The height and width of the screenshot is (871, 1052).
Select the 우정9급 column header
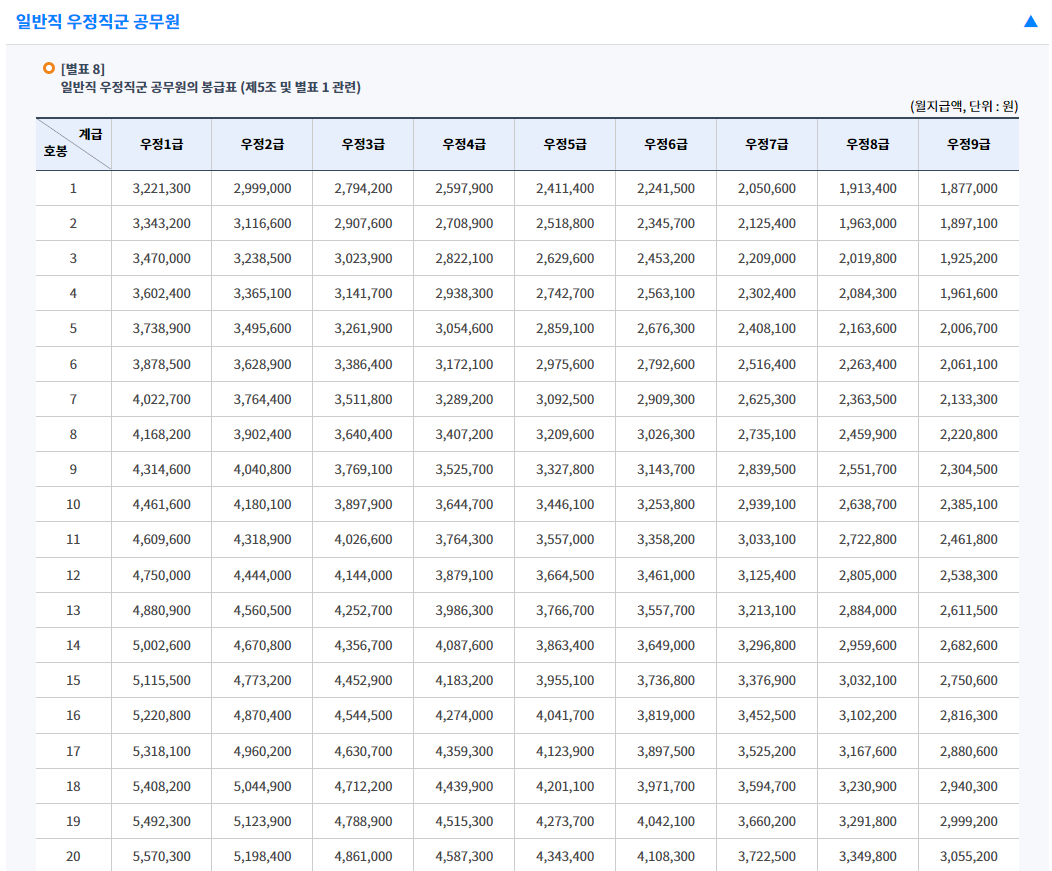coord(968,144)
